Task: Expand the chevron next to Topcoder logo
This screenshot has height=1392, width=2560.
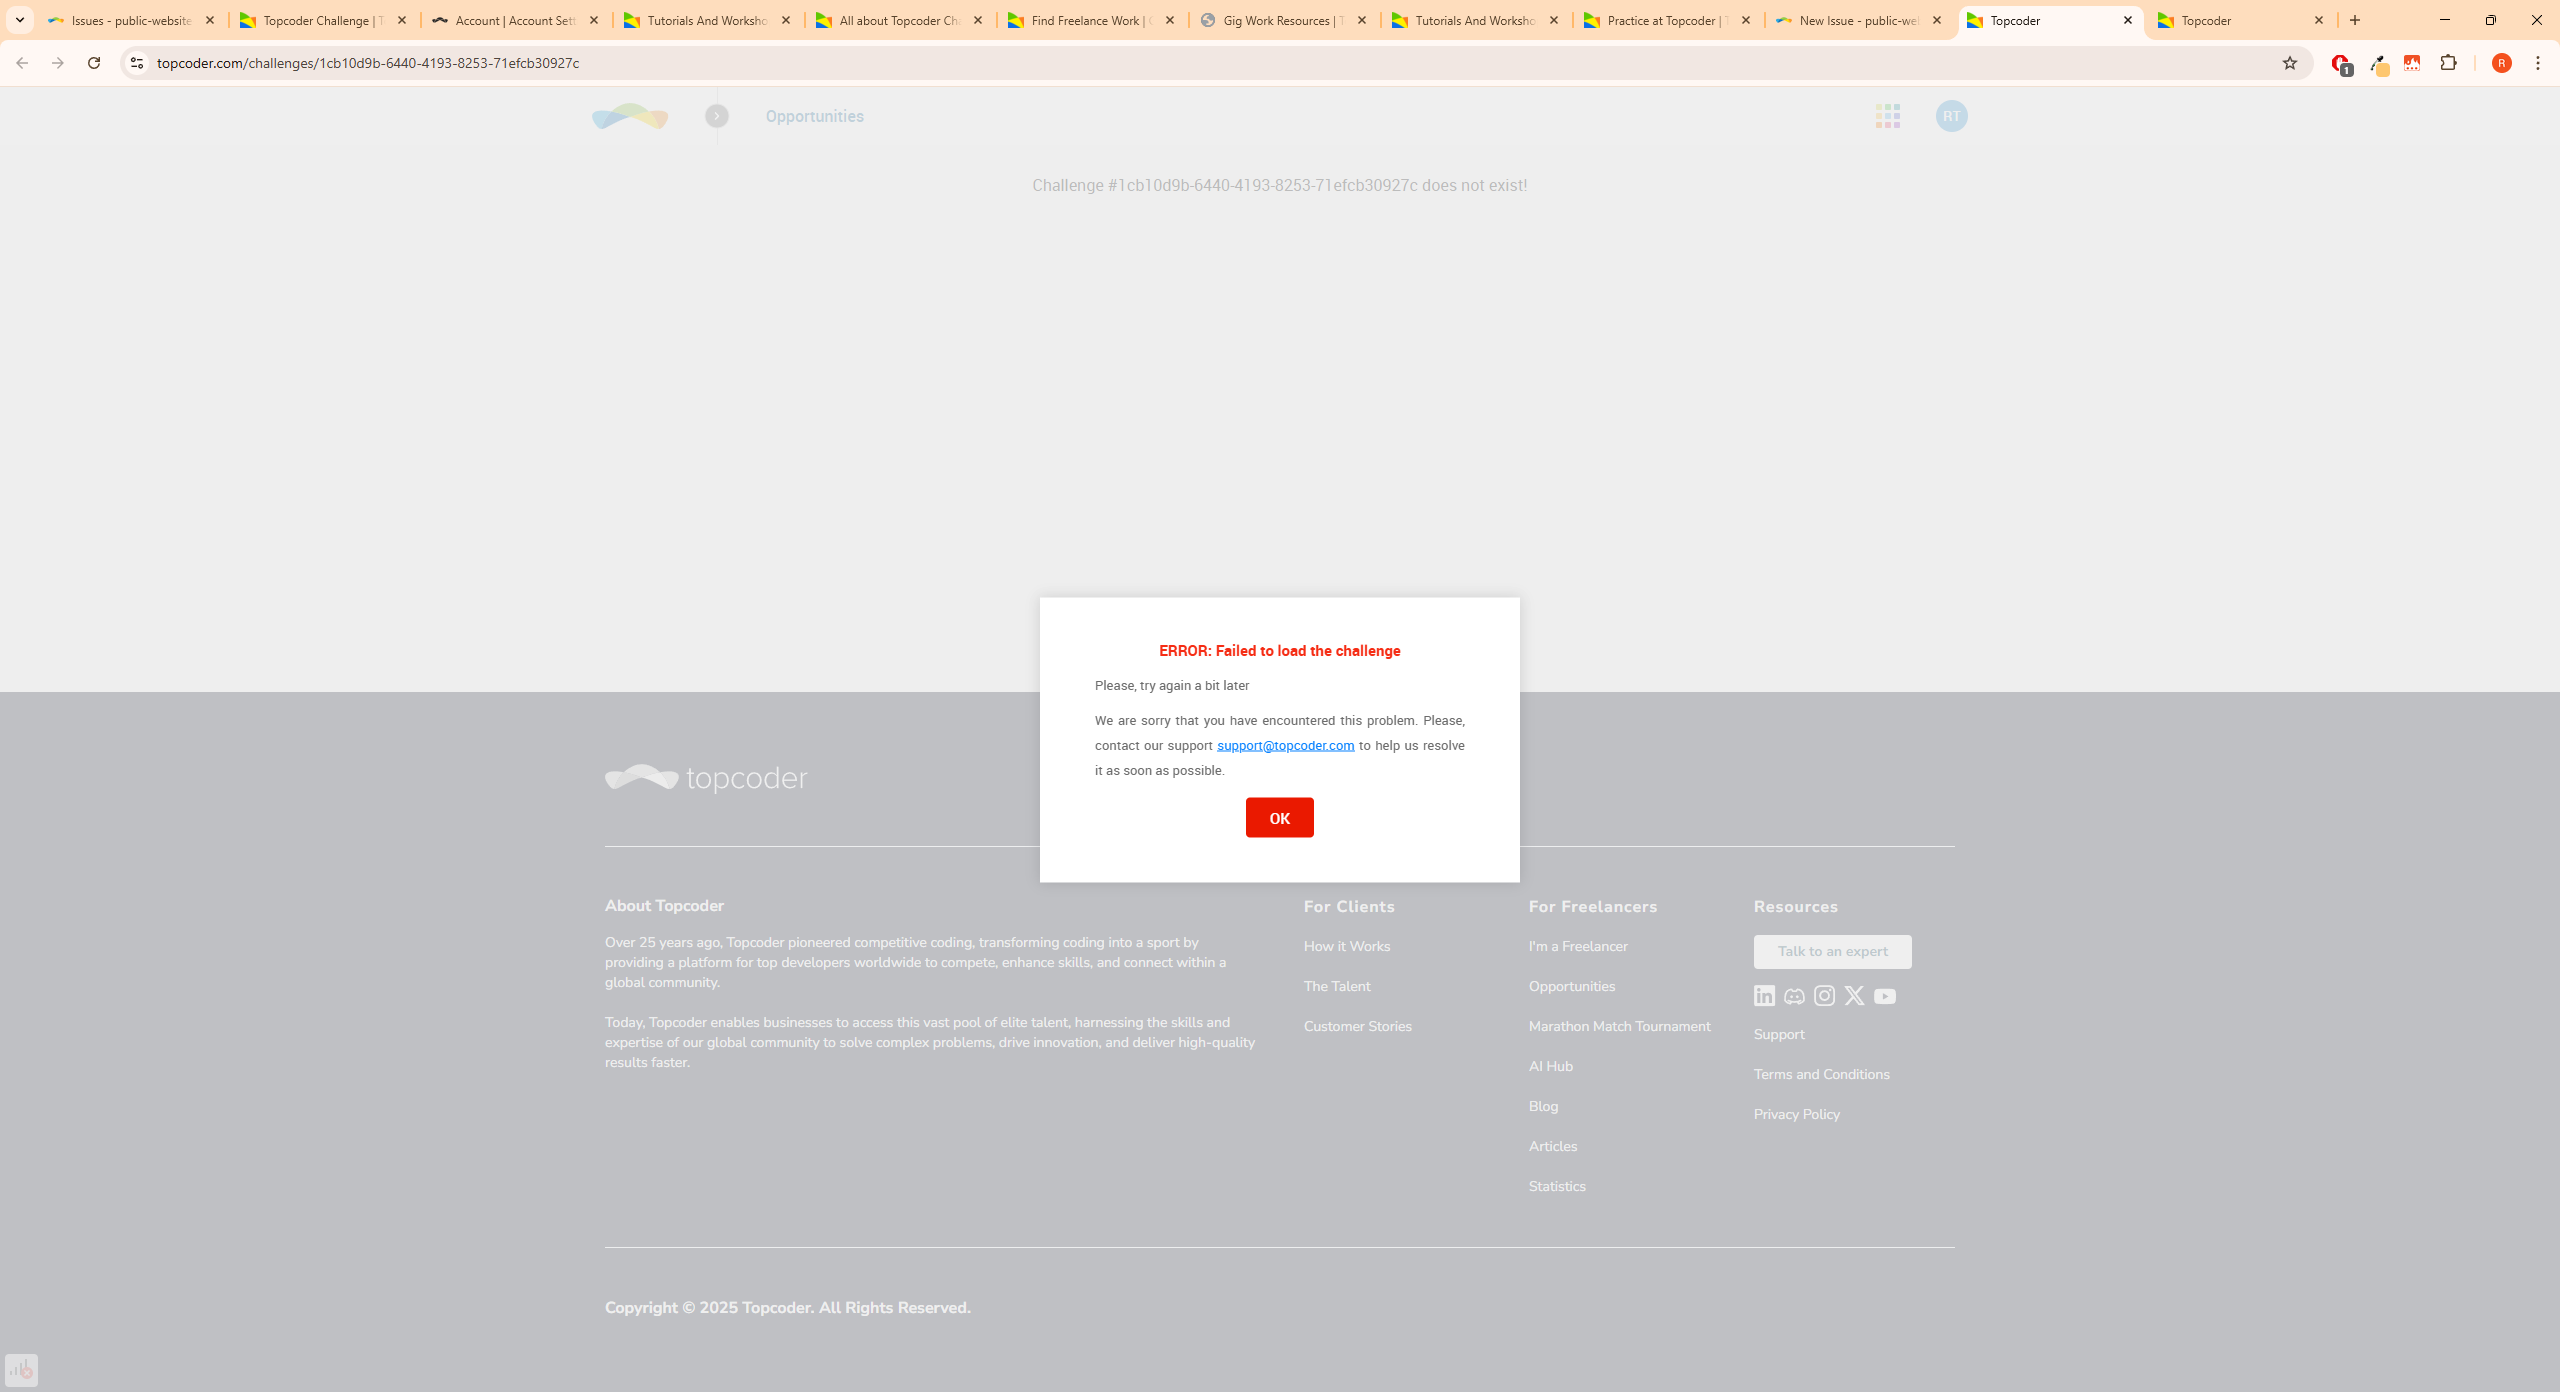Action: click(x=717, y=116)
